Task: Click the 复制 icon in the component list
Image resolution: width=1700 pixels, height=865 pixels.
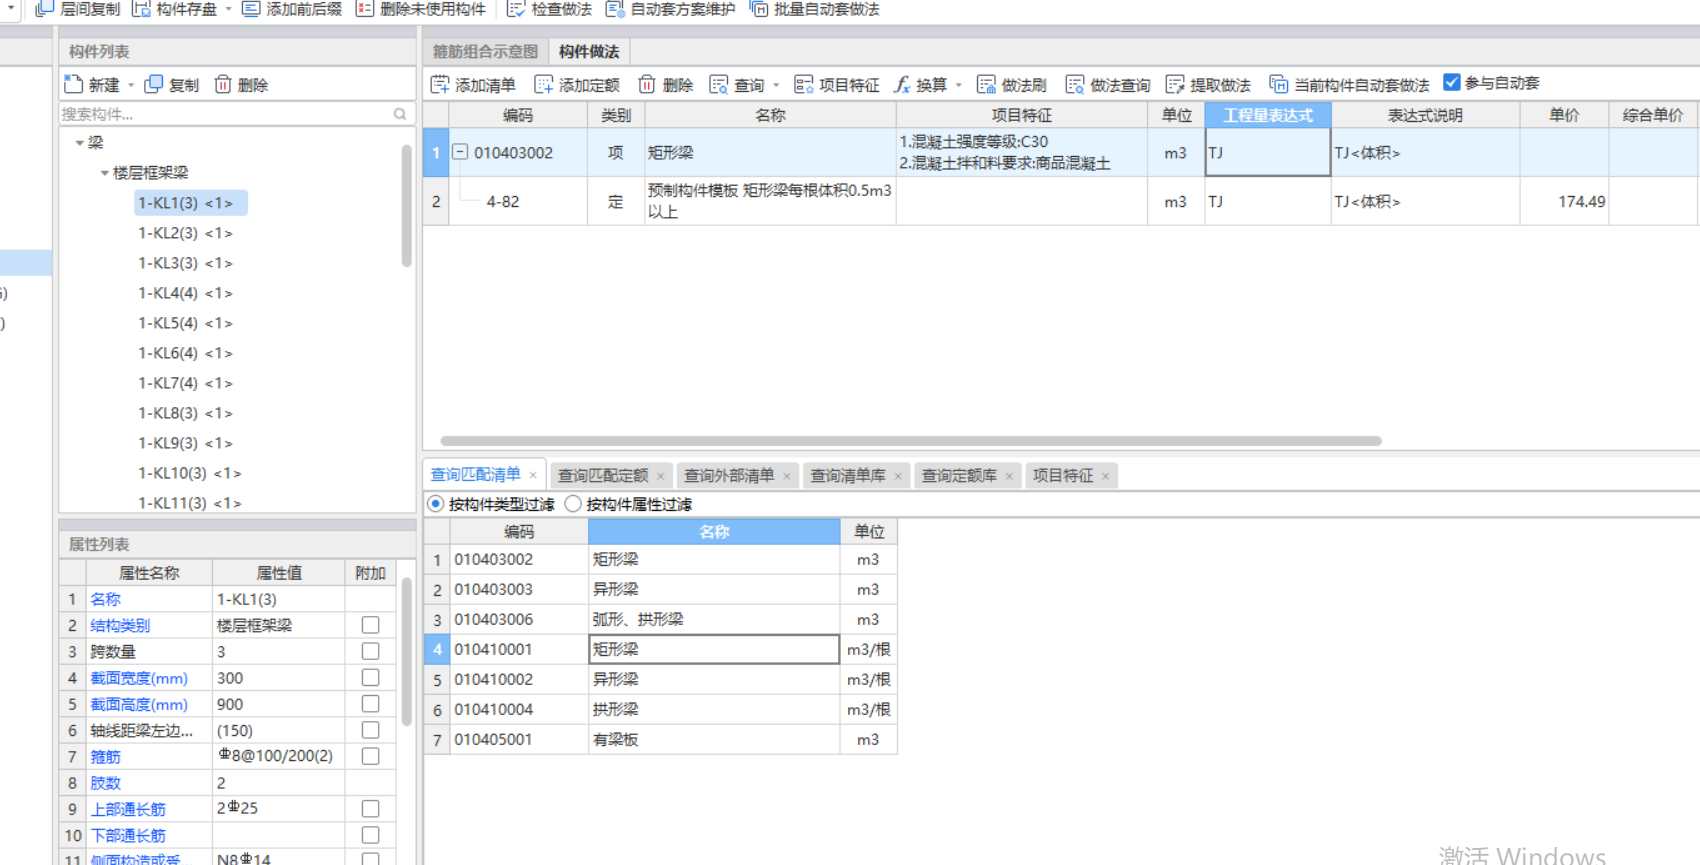Action: 153,84
